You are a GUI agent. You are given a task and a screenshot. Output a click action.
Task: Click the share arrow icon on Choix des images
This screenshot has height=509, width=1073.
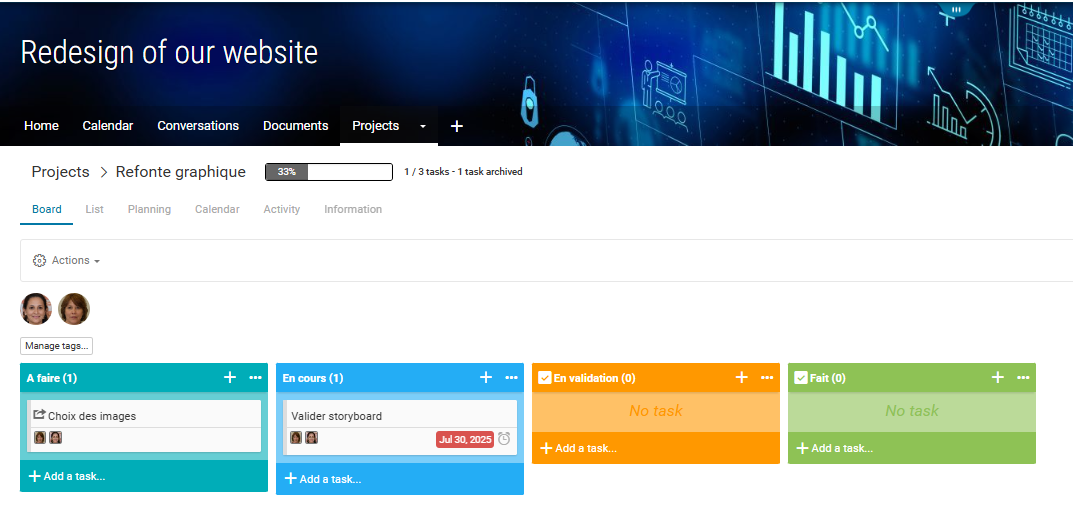click(39, 415)
